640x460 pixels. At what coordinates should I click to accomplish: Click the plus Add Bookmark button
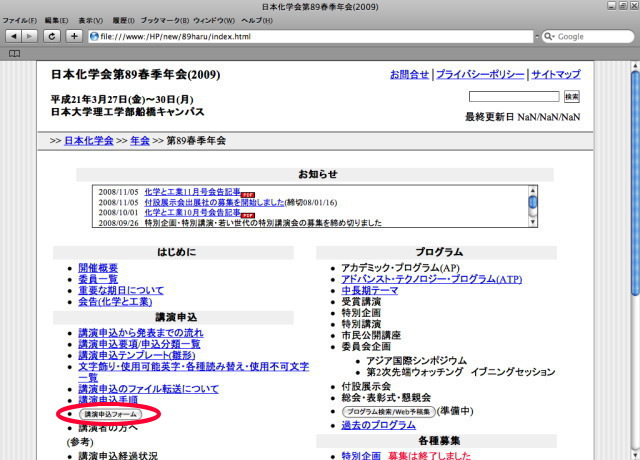coord(74,36)
